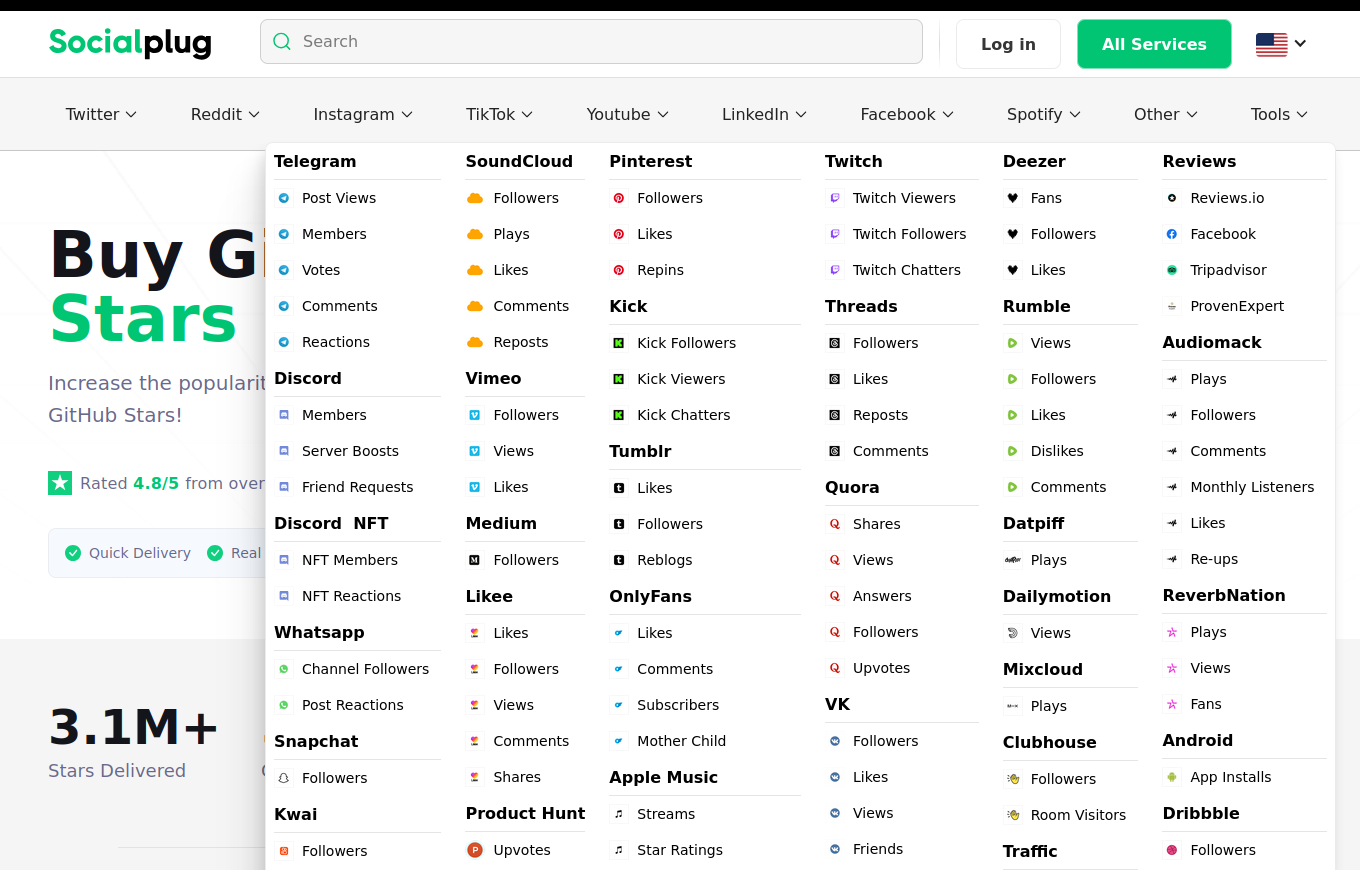Open Apple Music Star Ratings link
The image size is (1360, 870).
point(679,850)
